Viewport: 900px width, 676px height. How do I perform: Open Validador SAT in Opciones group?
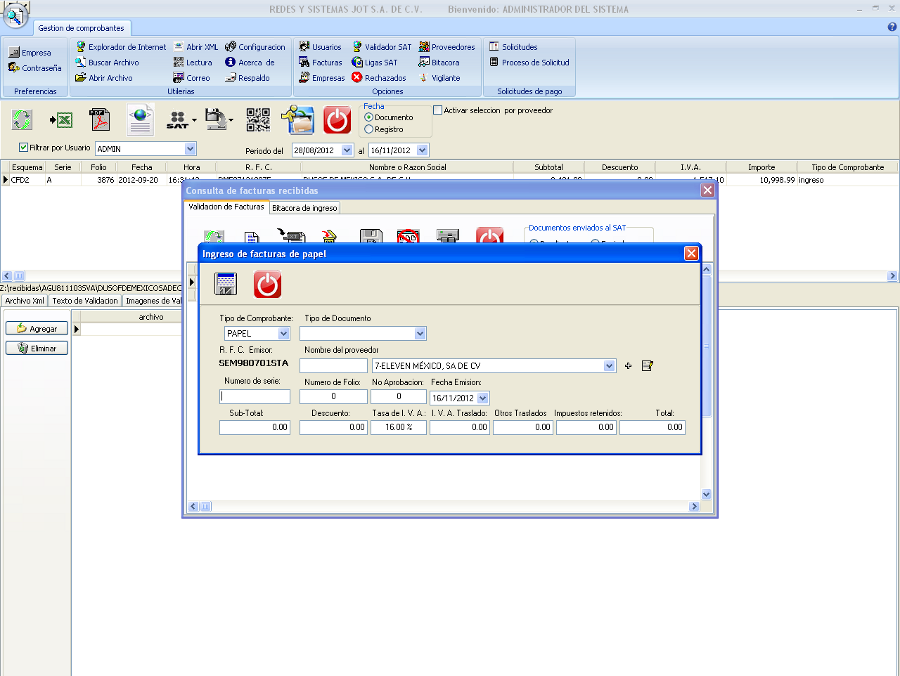click(381, 47)
